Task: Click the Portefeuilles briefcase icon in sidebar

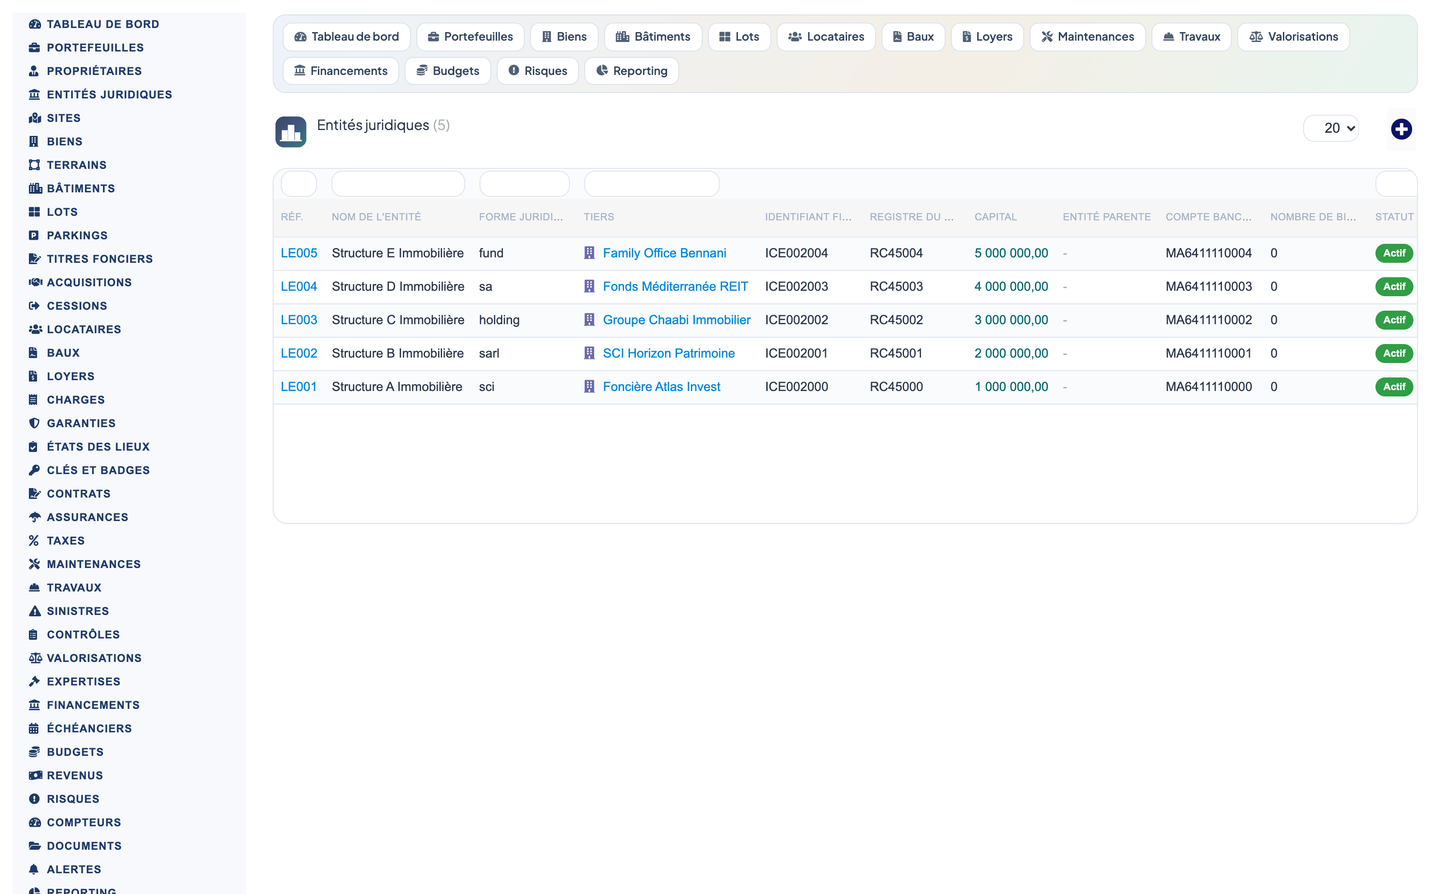Action: click(35, 48)
